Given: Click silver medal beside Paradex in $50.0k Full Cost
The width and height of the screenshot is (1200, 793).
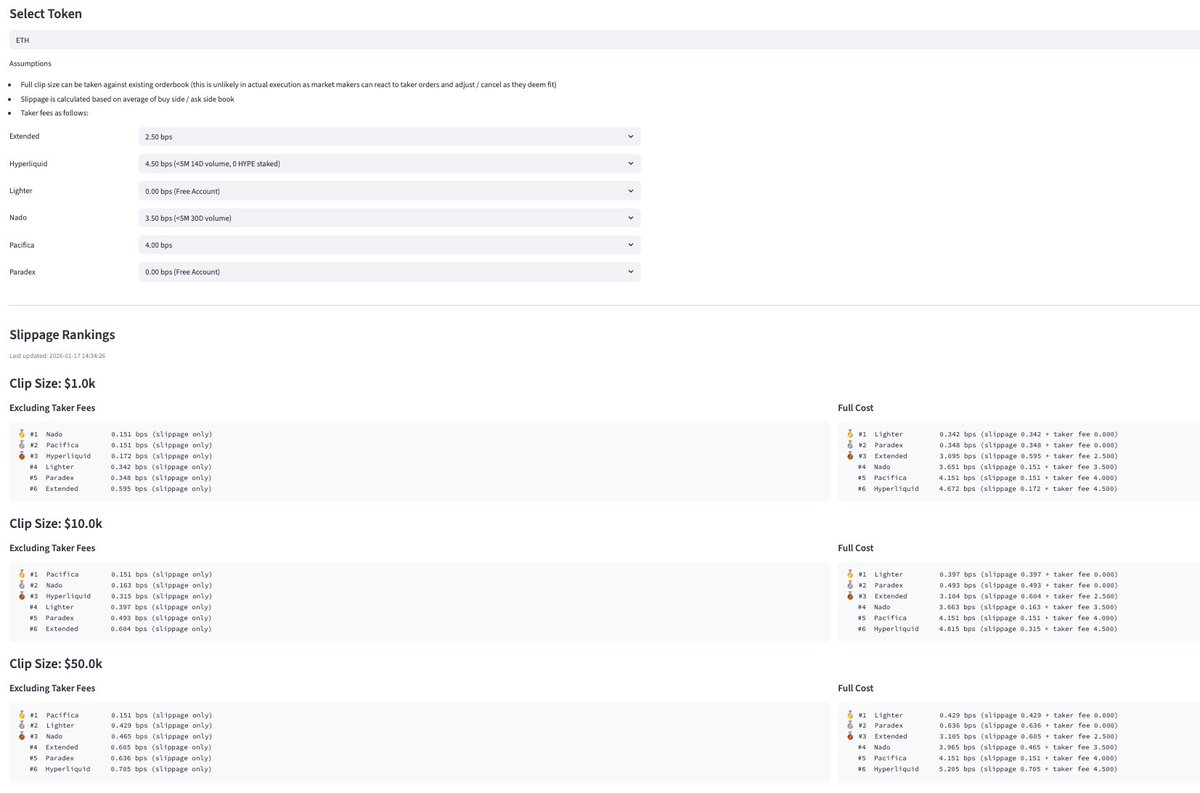Looking at the screenshot, I should [x=850, y=726].
